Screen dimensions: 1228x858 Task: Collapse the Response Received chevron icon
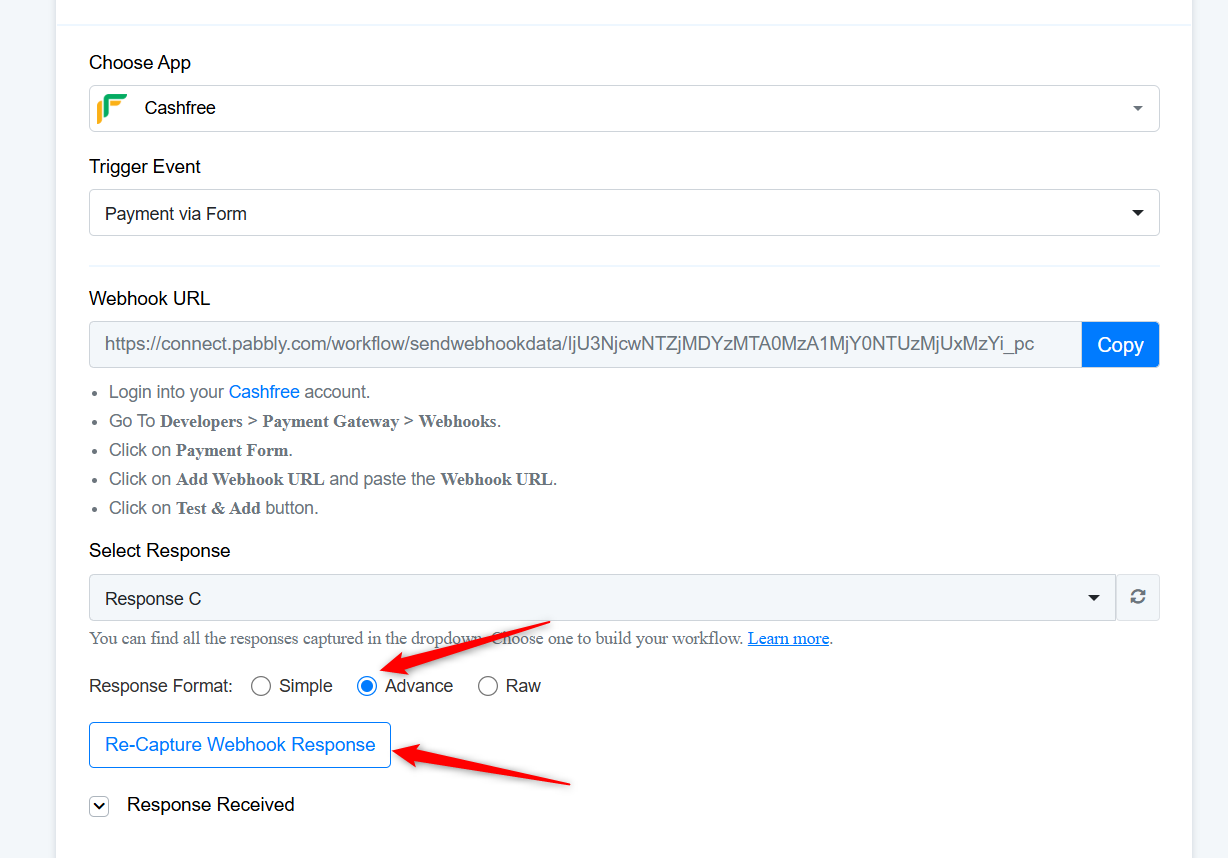(x=99, y=806)
